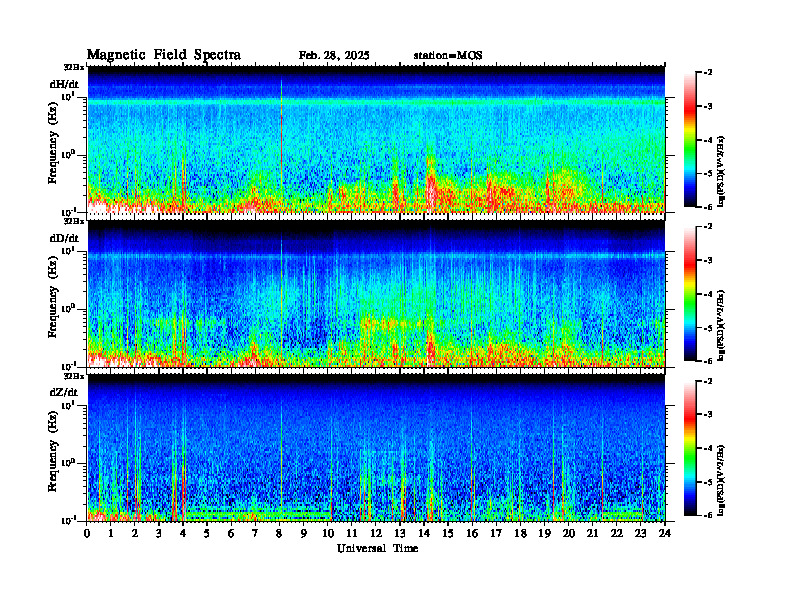
Task: Click the -6 tick on the dH/dt colorbar
Action: pos(708,207)
